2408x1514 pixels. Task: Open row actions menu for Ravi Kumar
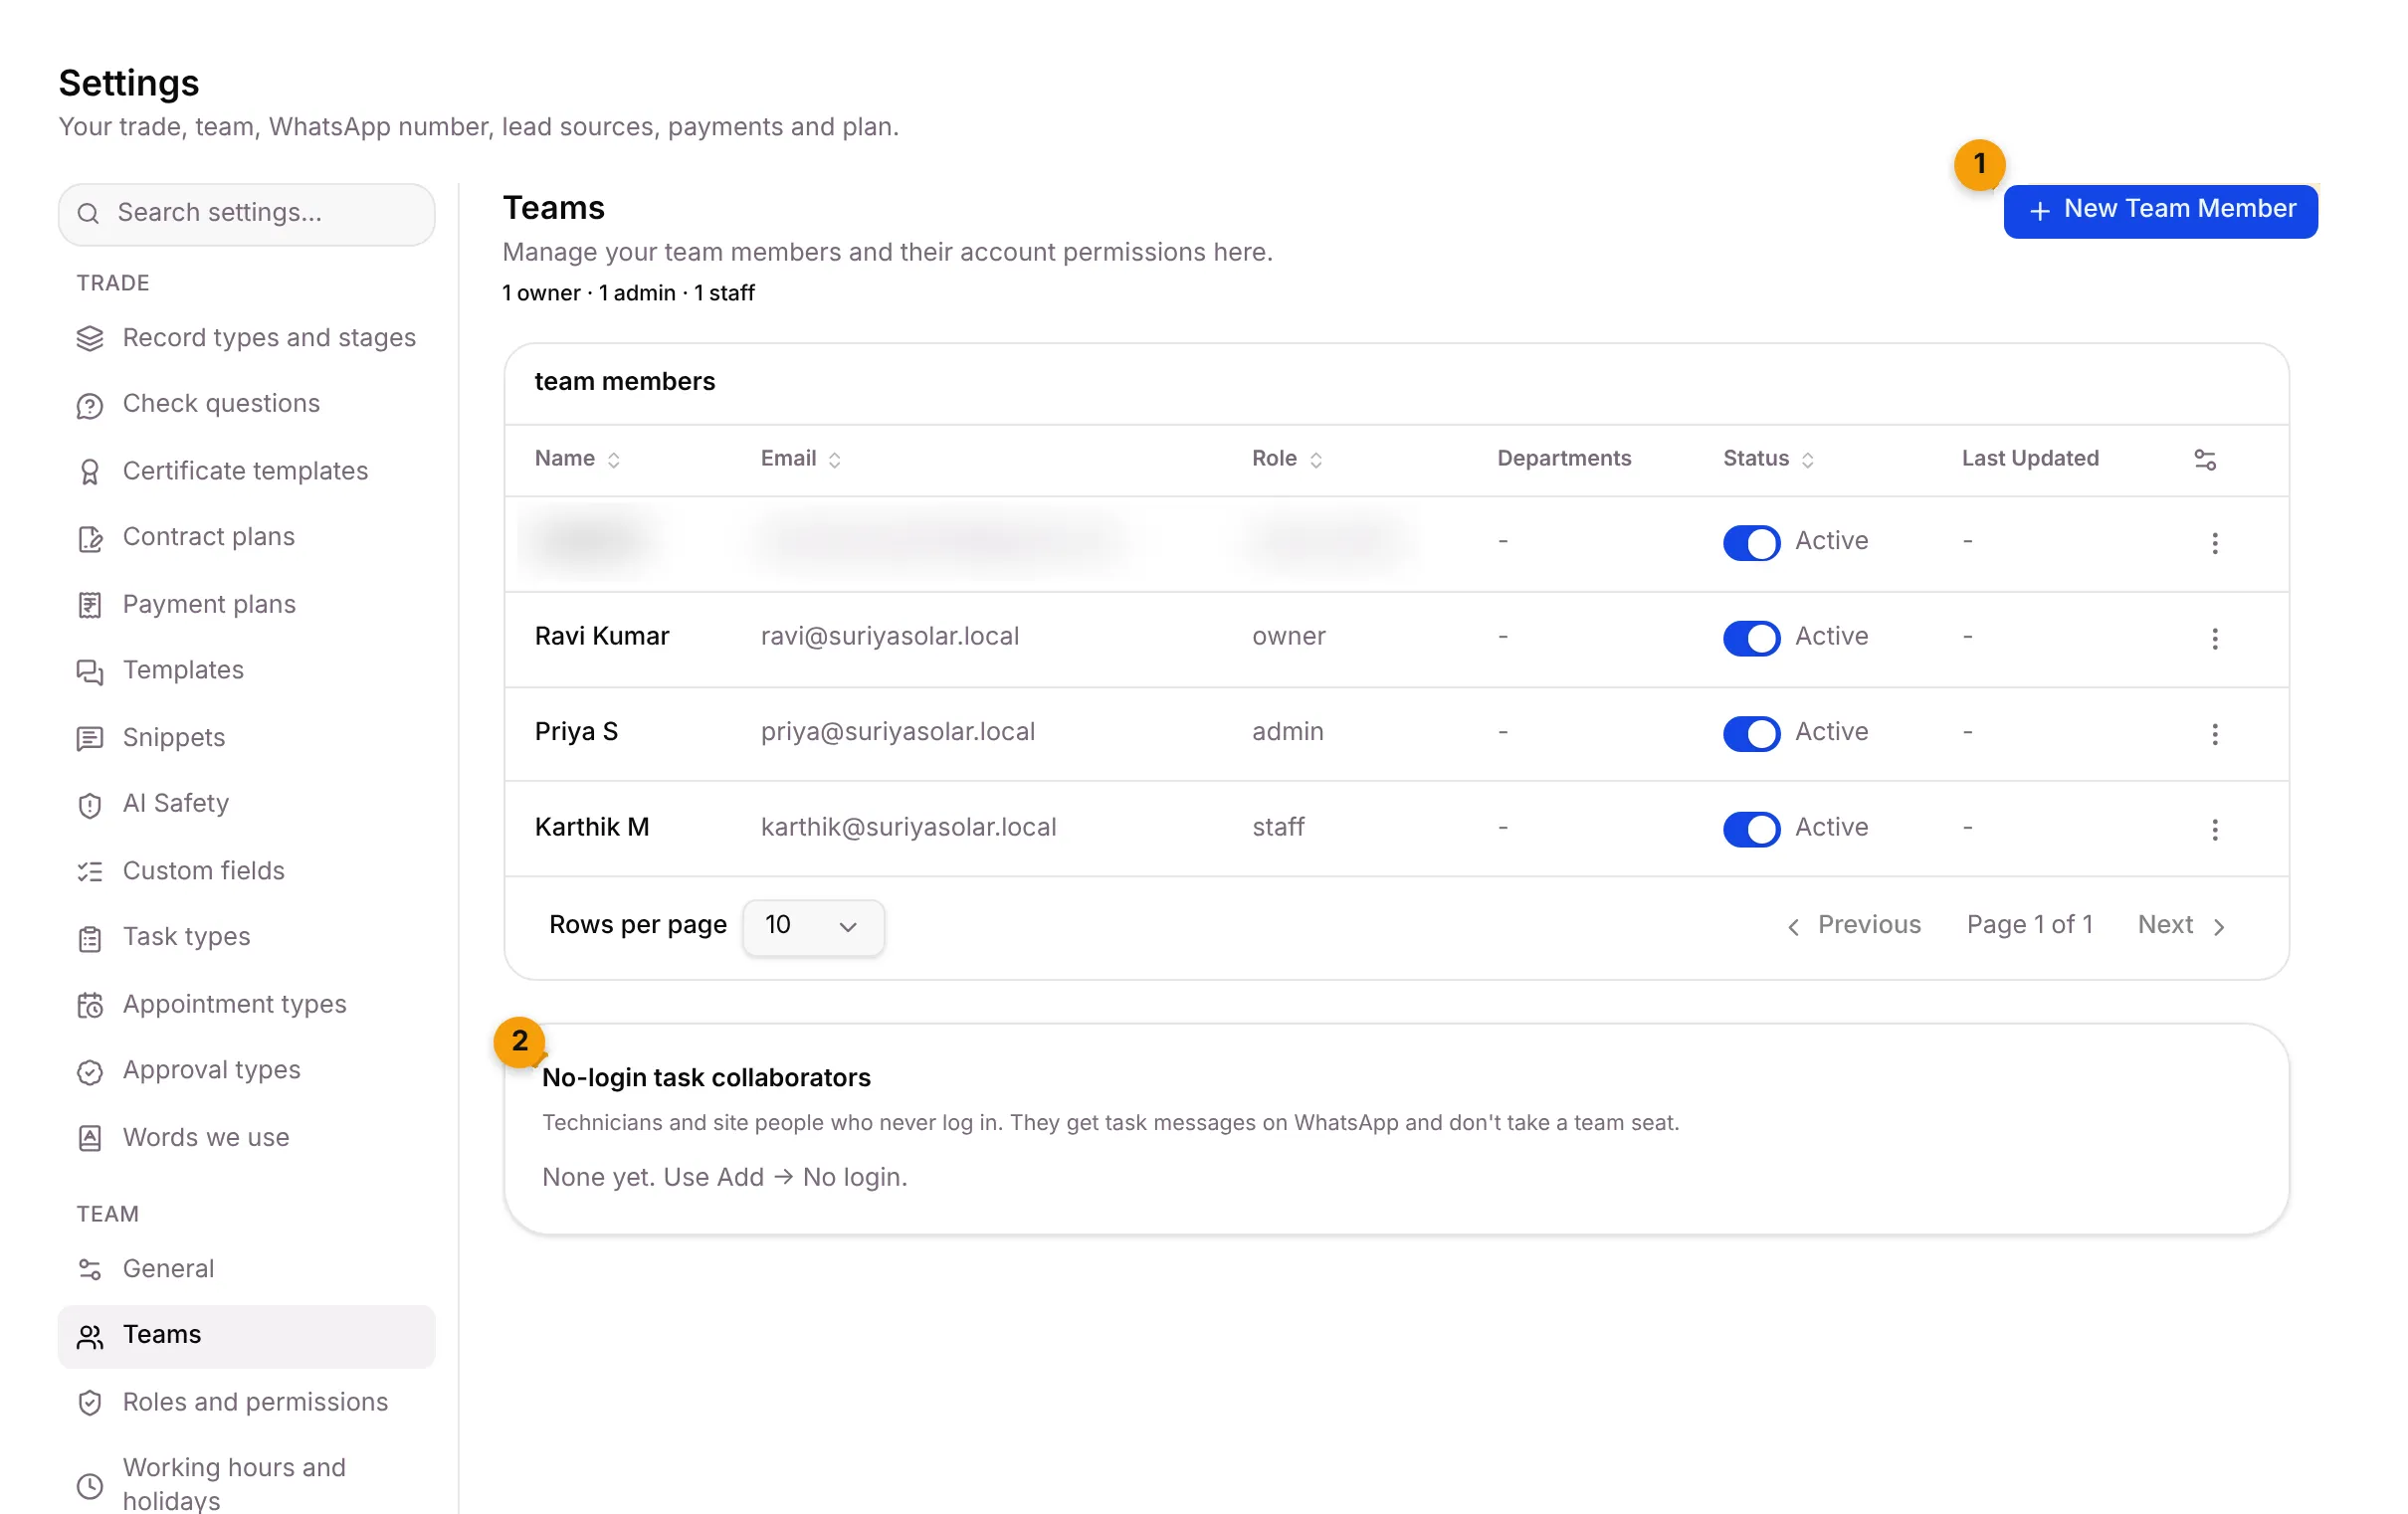point(2215,639)
